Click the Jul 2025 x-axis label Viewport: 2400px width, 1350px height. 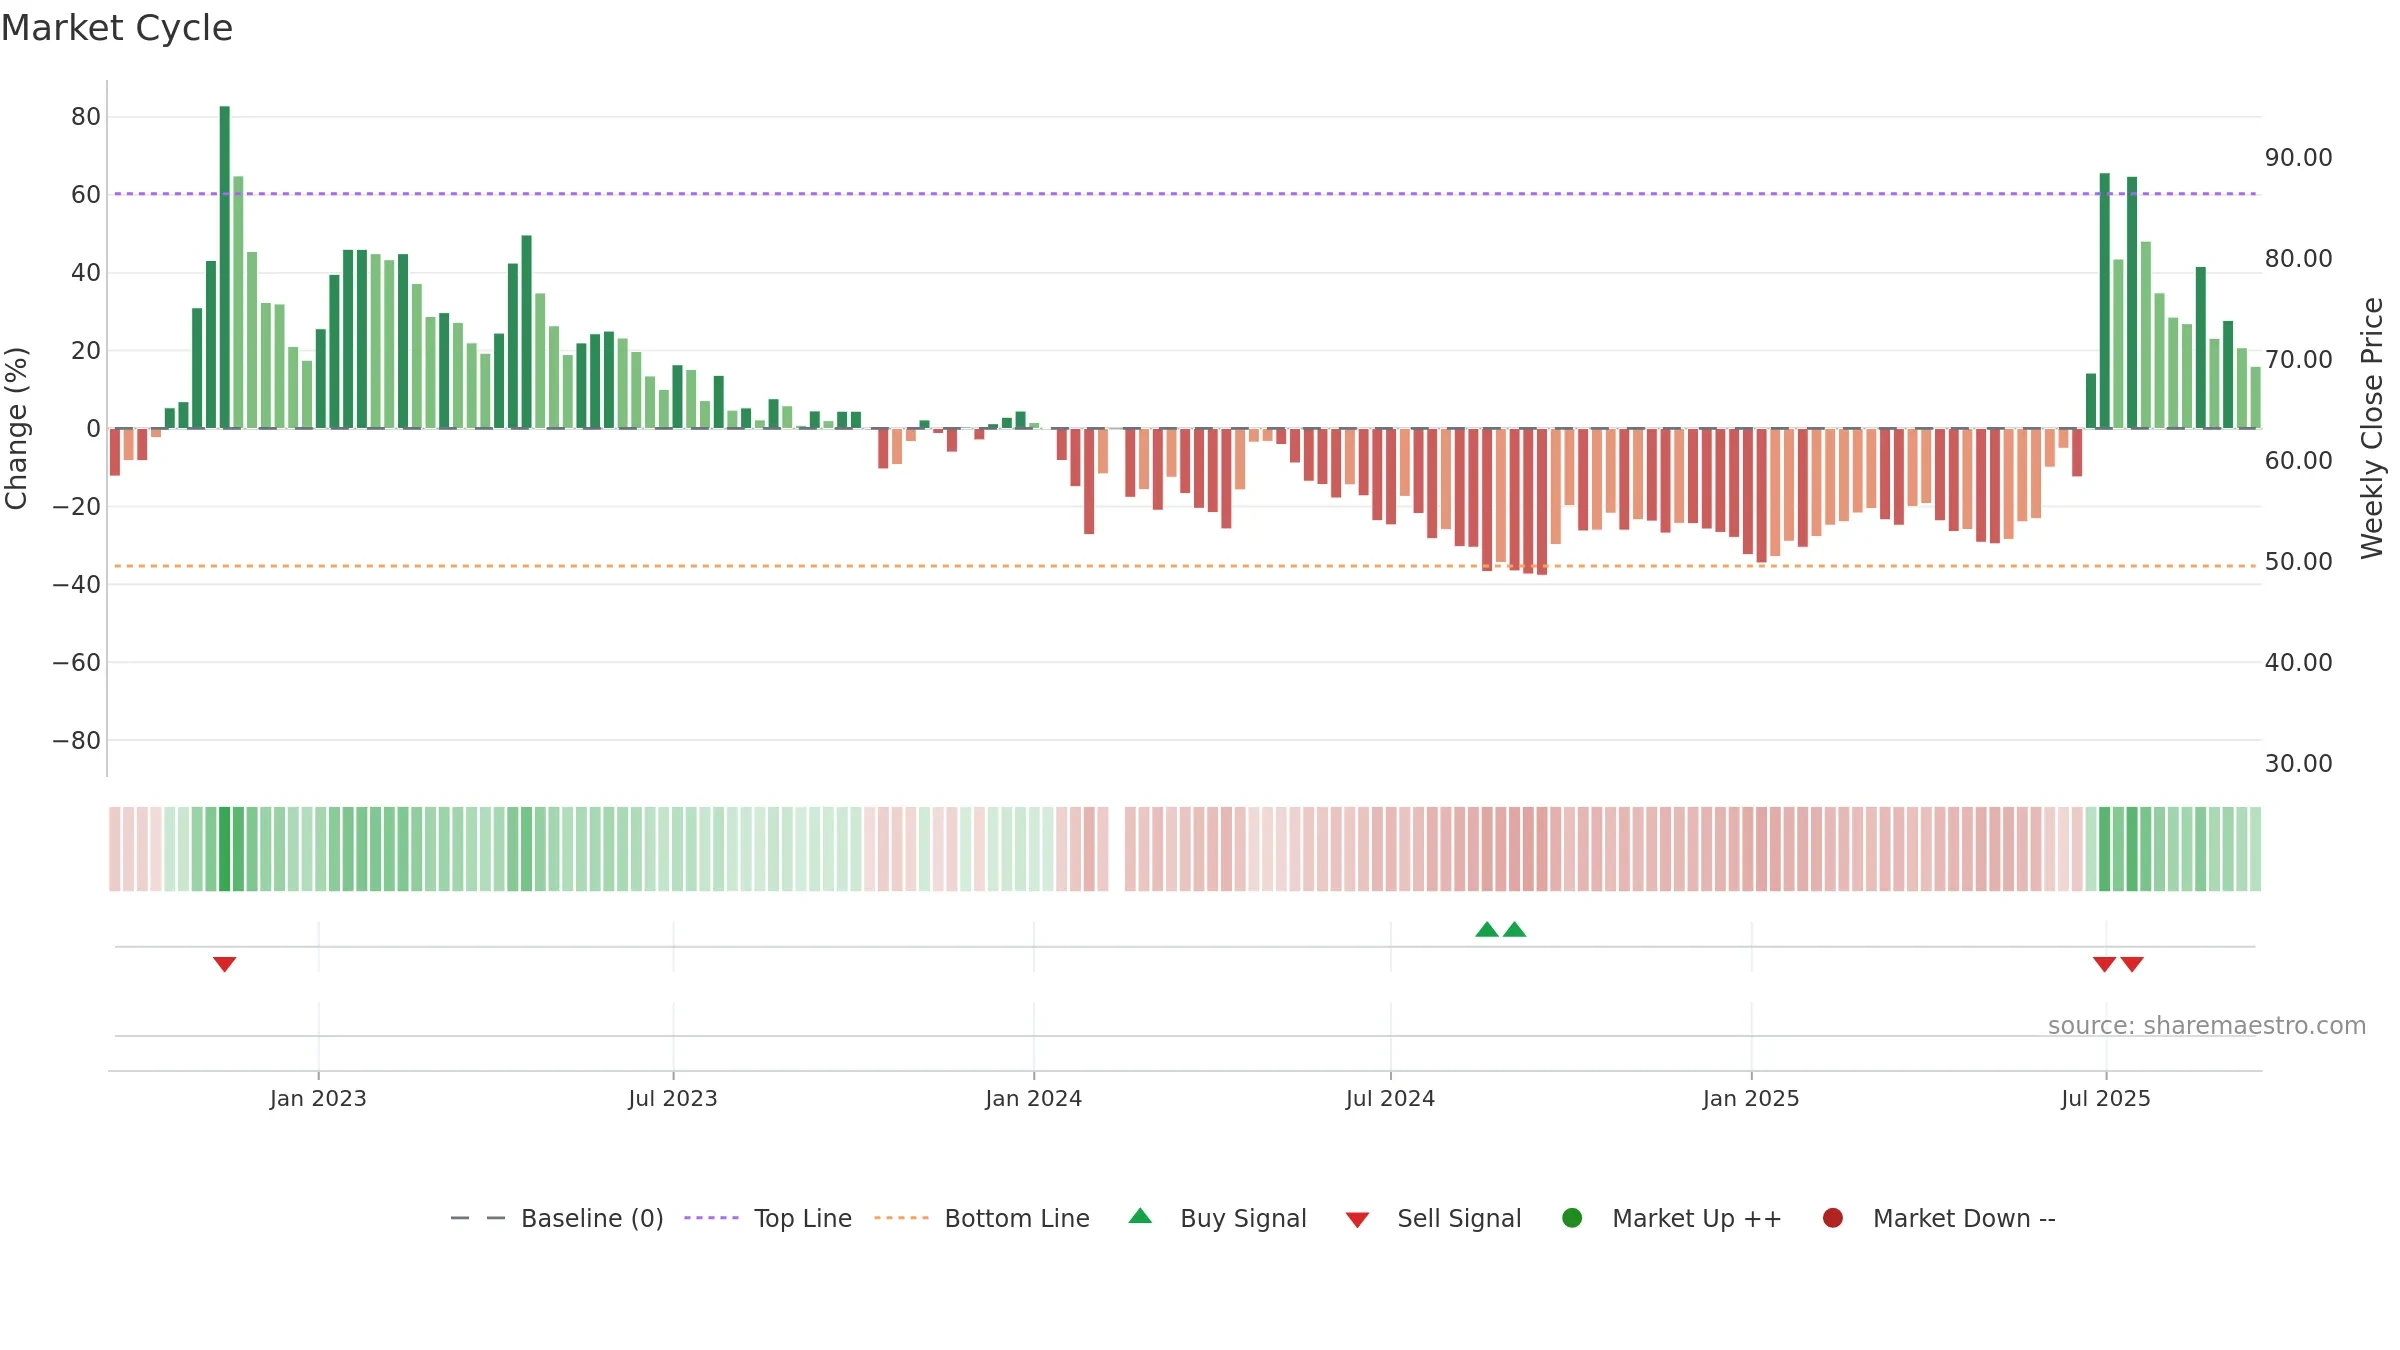pyautogui.click(x=2106, y=1098)
